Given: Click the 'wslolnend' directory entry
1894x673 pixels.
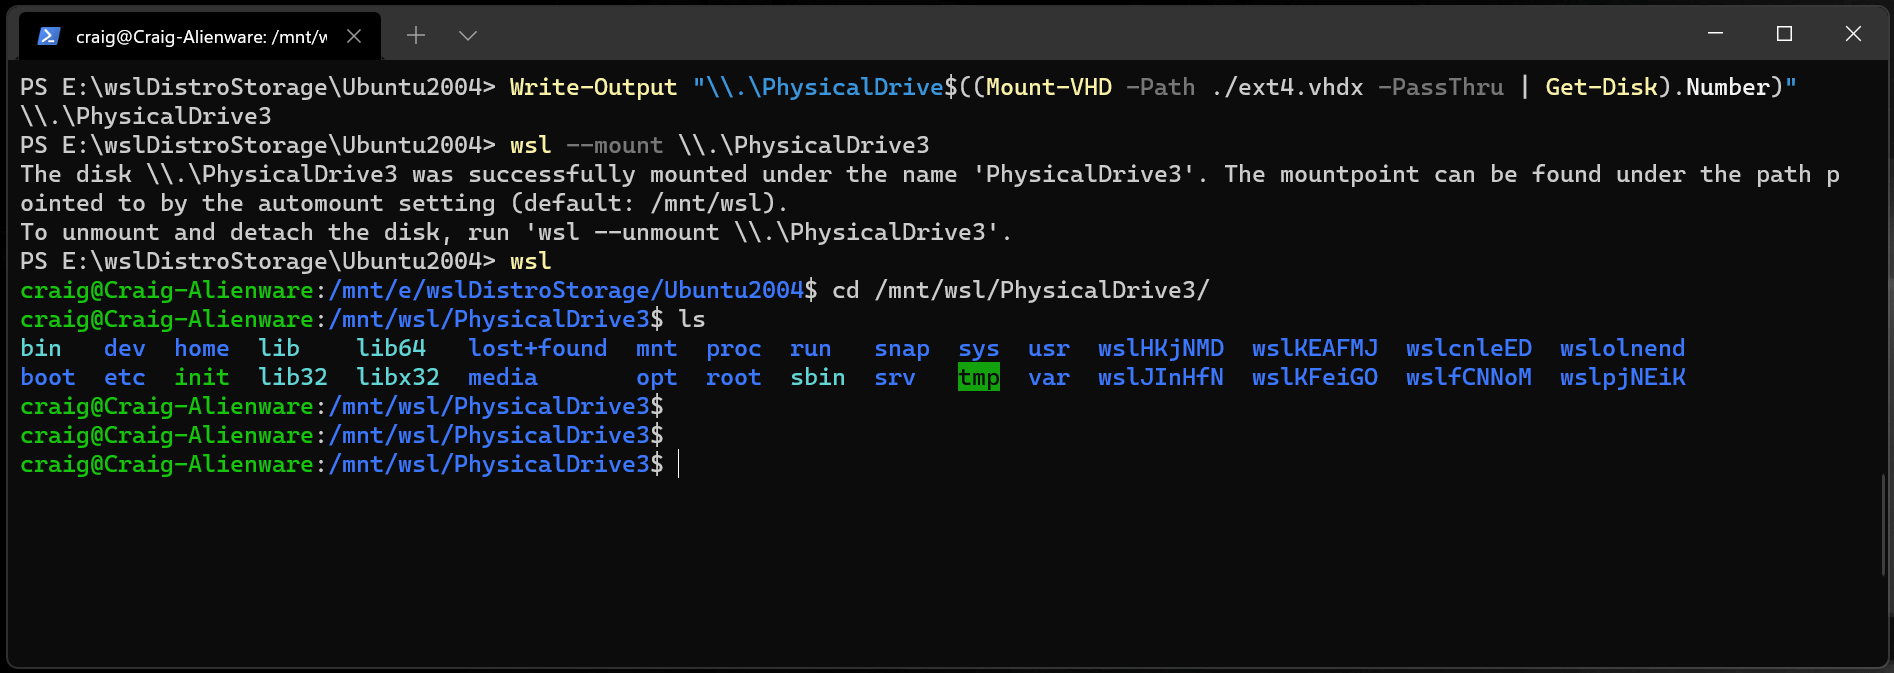Looking at the screenshot, I should [1623, 348].
